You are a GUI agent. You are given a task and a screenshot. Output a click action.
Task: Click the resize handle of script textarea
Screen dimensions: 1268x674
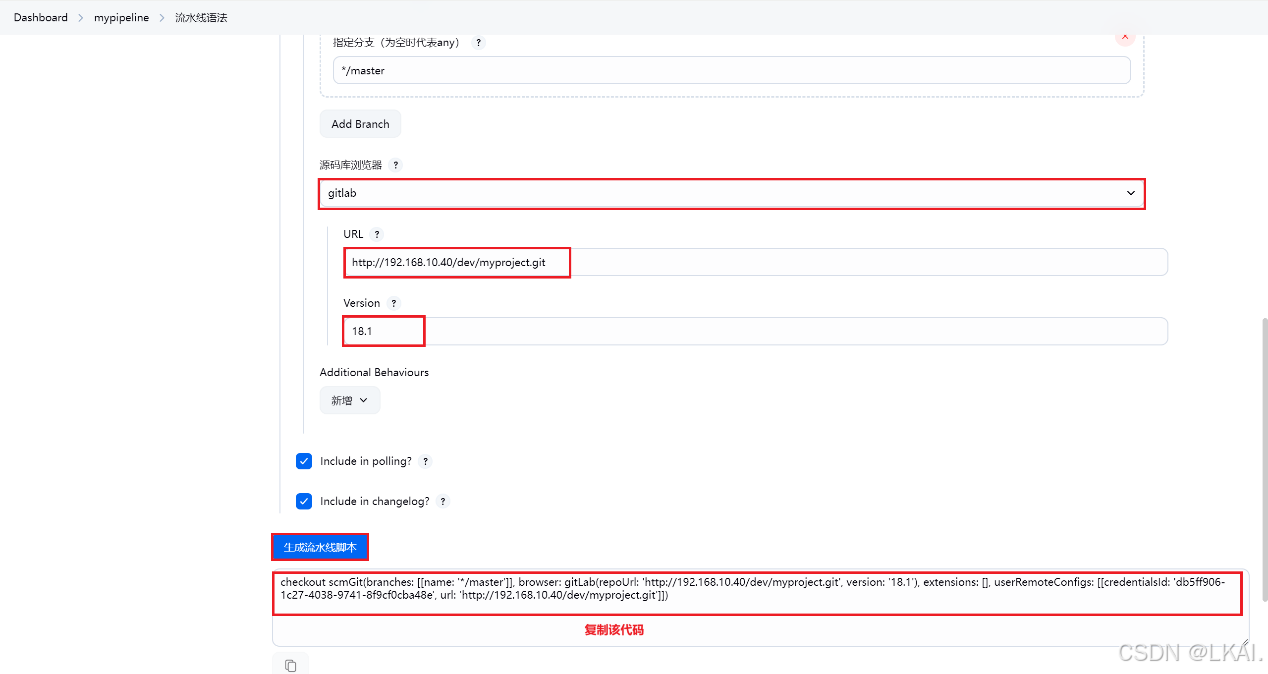coord(1243,641)
